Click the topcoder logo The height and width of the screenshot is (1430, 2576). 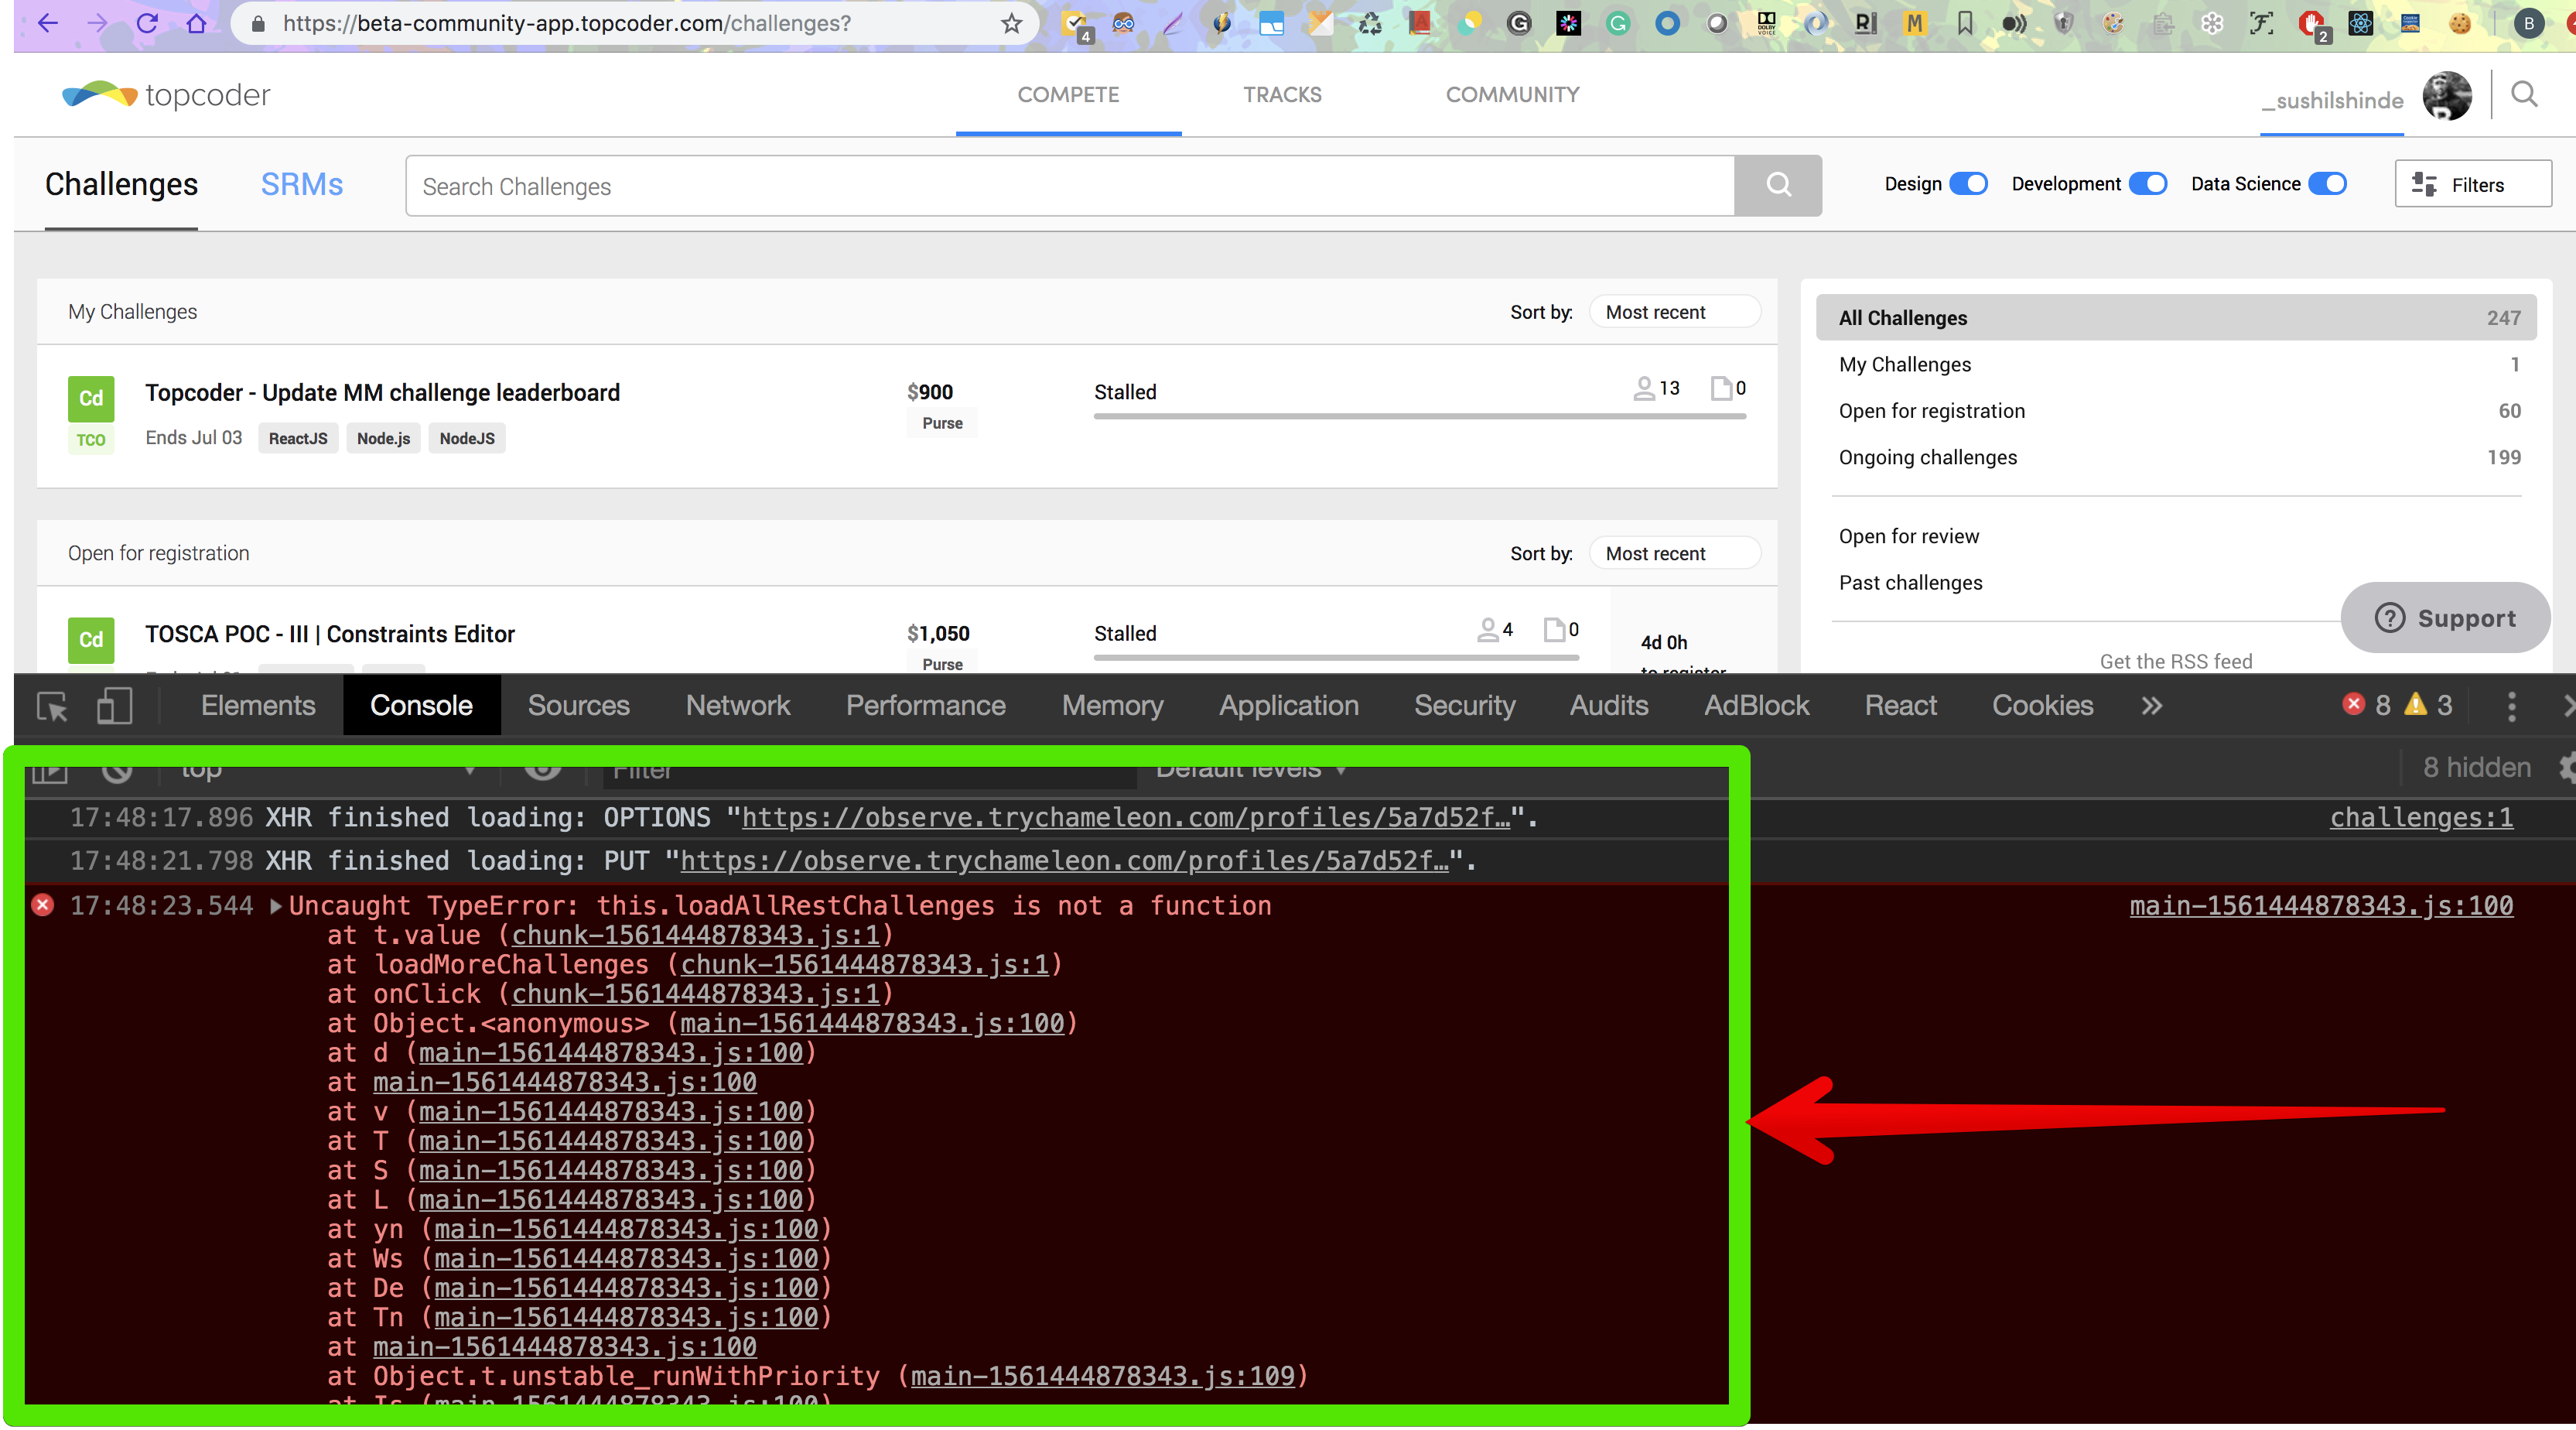166,95
